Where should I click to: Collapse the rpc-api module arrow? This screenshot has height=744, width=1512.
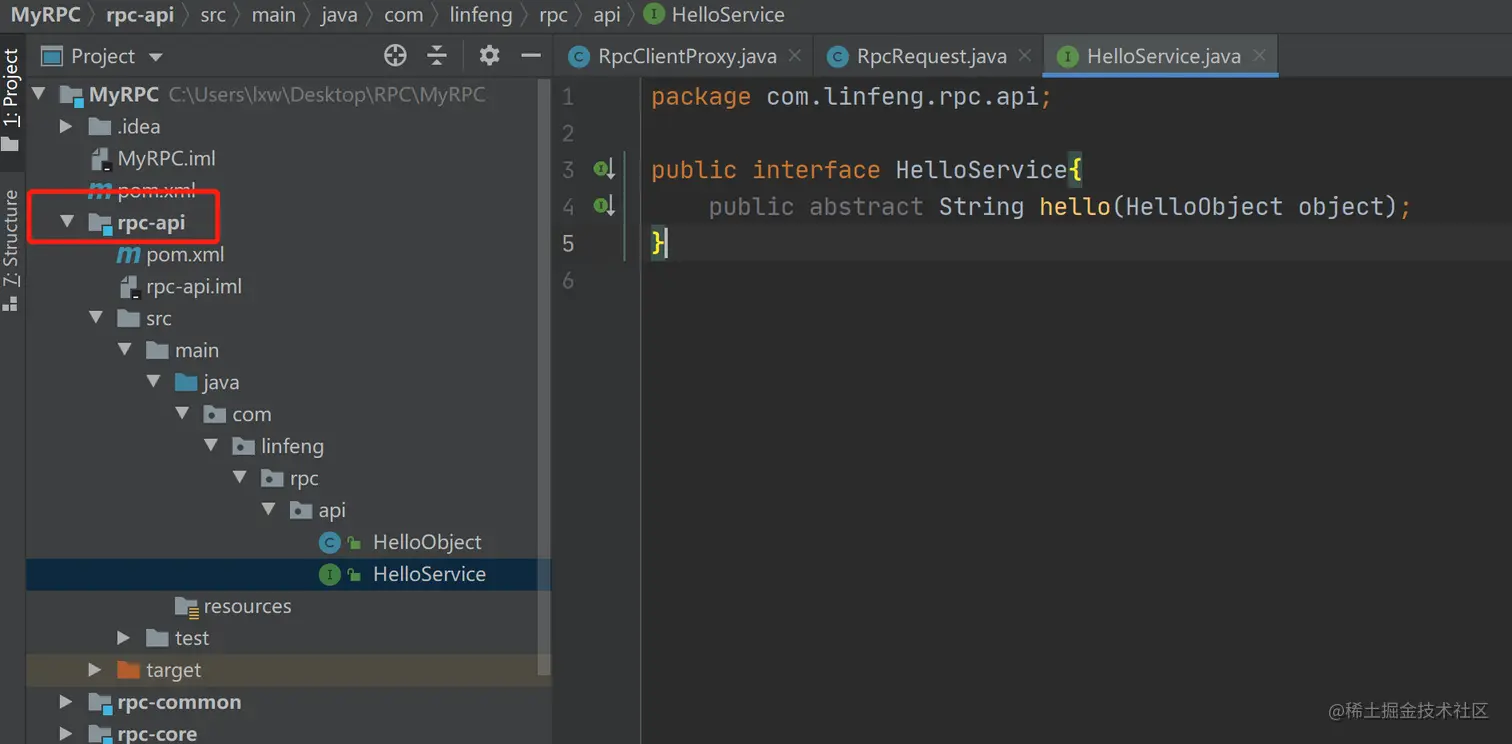tap(68, 223)
